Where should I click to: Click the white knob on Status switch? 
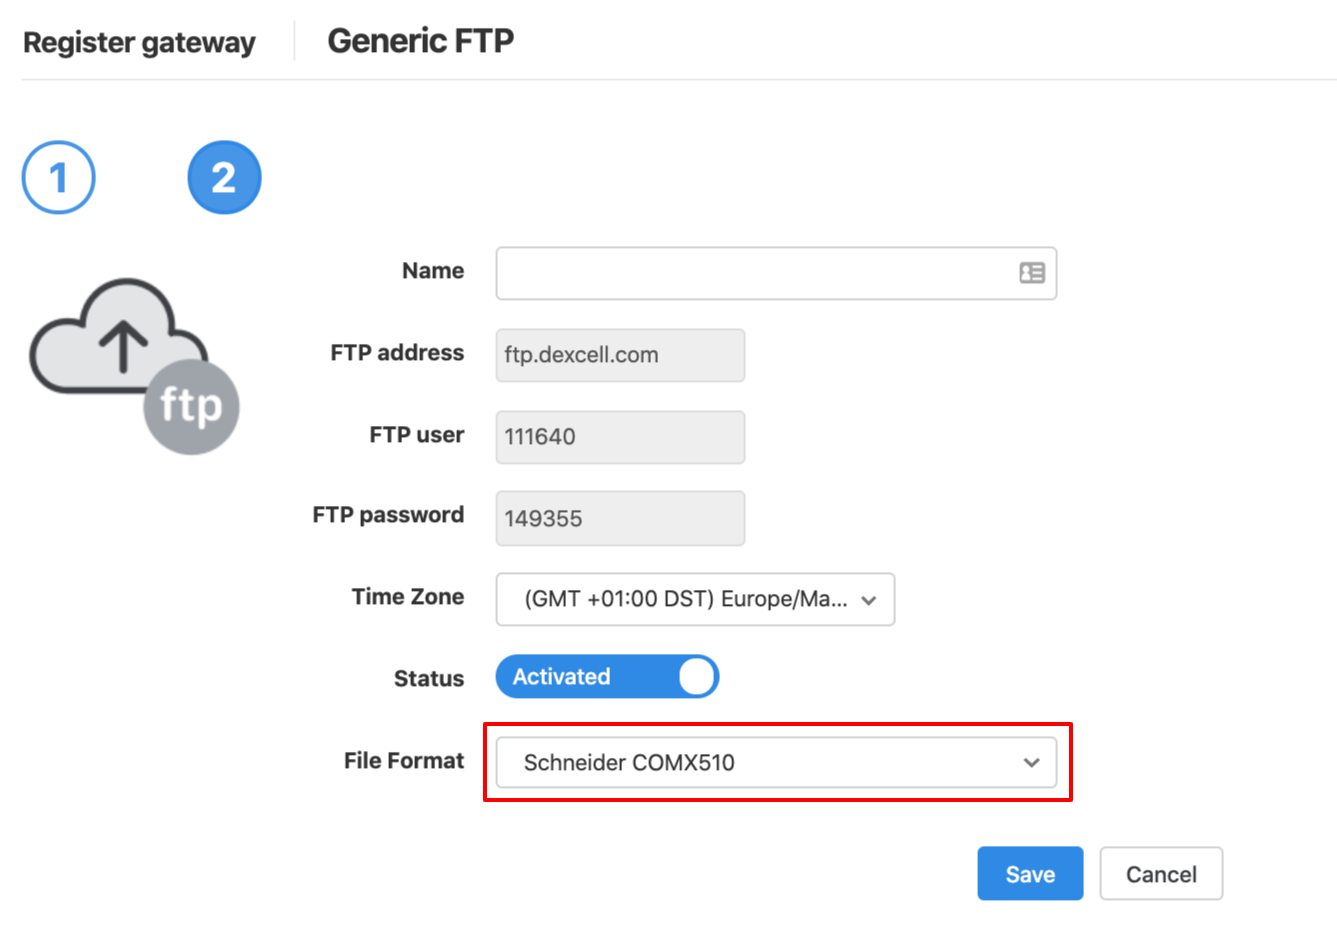pyautogui.click(x=697, y=677)
